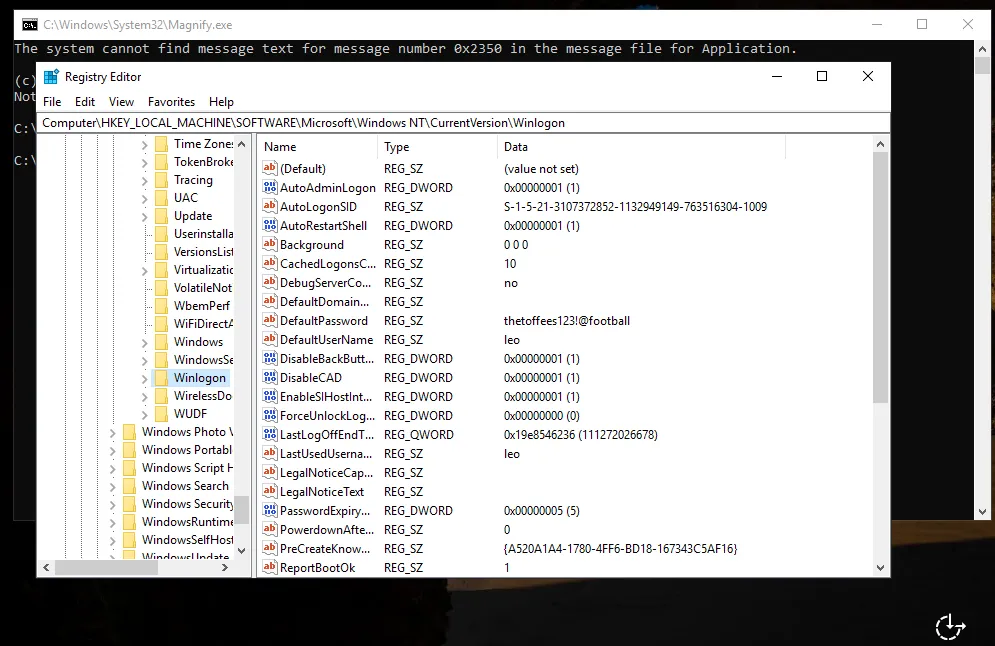Expand the Windows Security tree node

(x=112, y=504)
